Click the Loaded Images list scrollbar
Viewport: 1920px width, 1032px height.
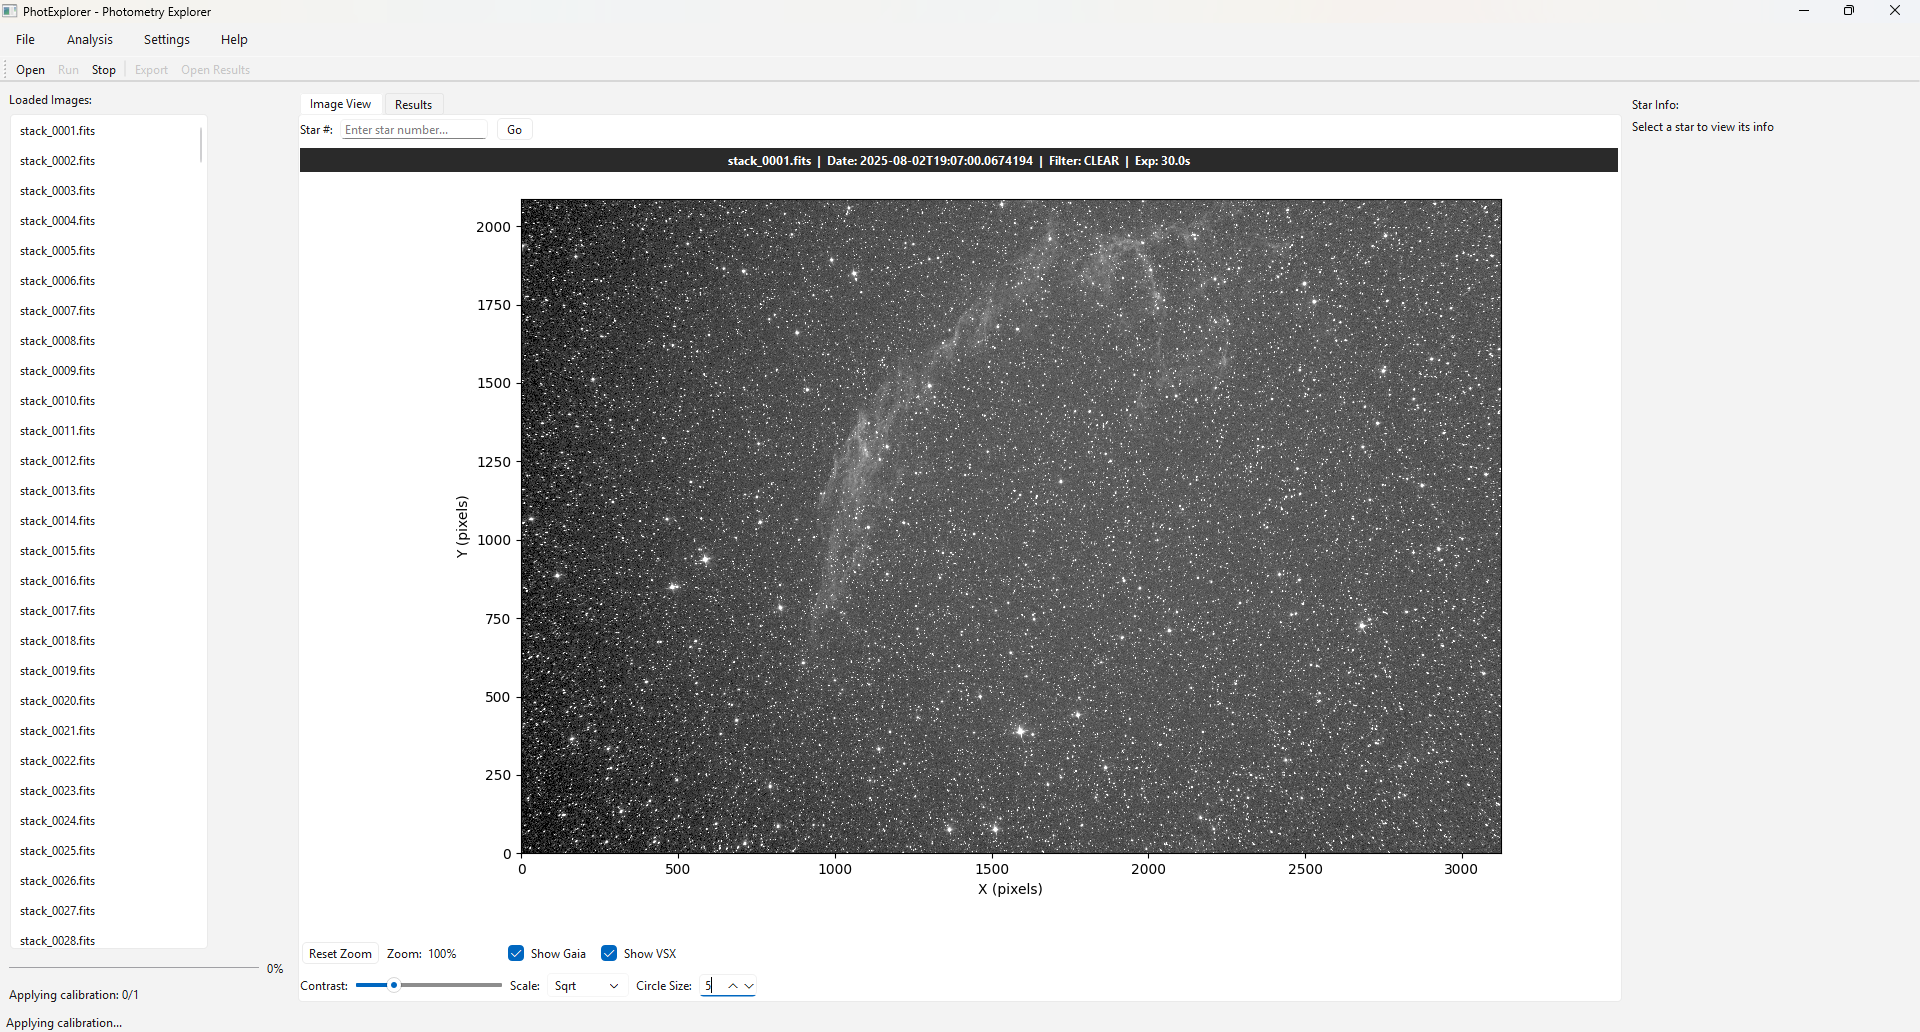[x=201, y=144]
